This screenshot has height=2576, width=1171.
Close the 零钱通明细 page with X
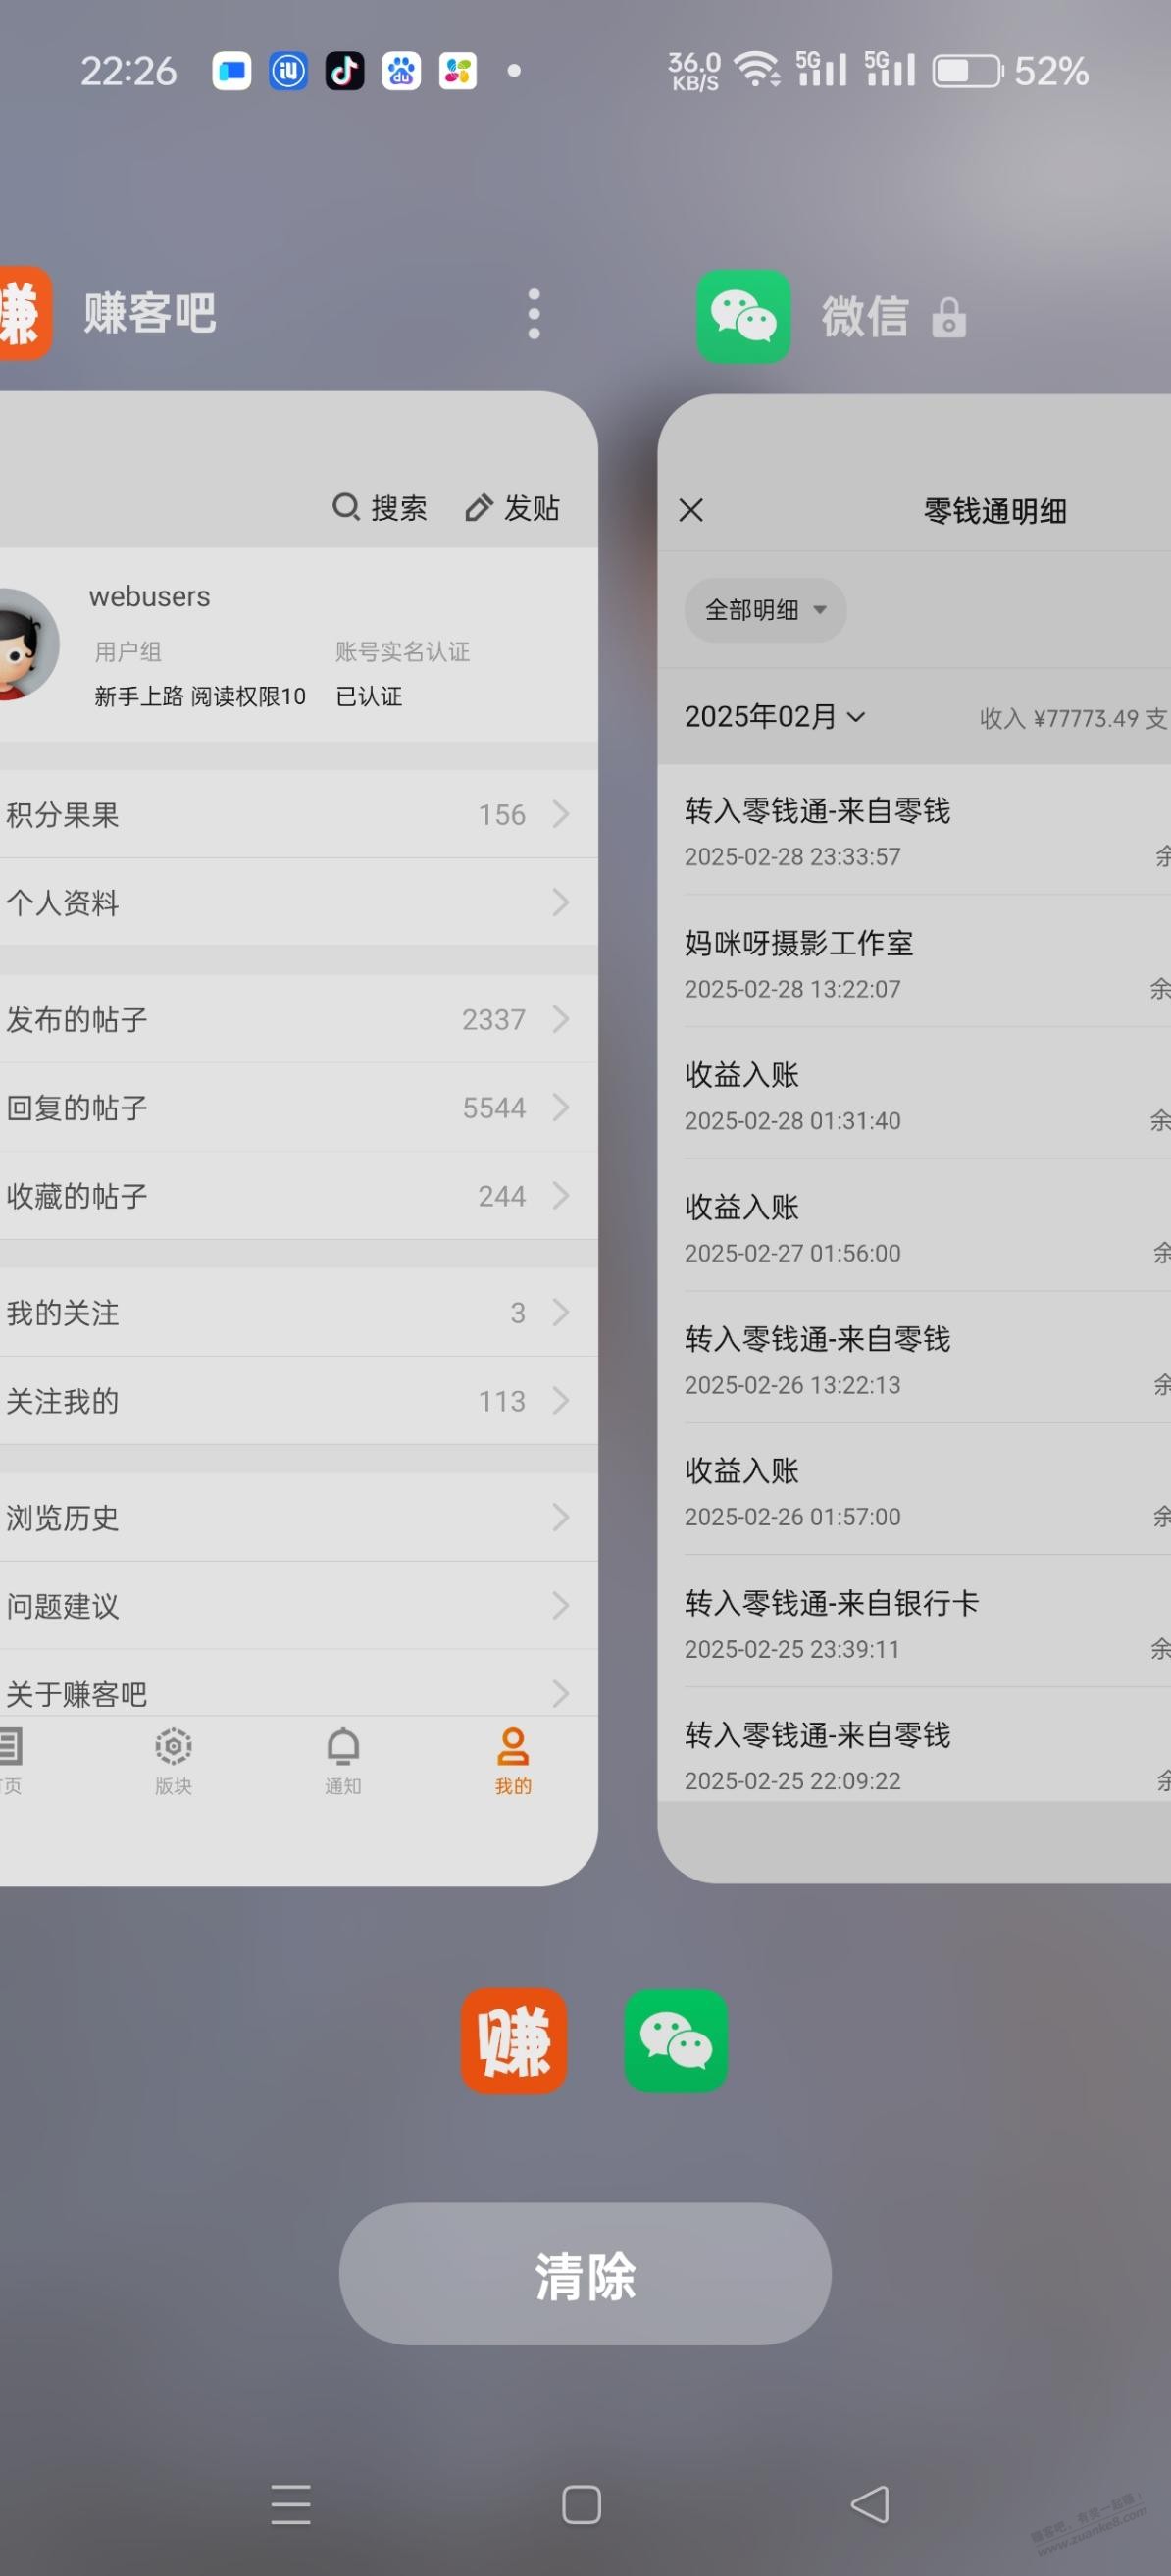691,510
